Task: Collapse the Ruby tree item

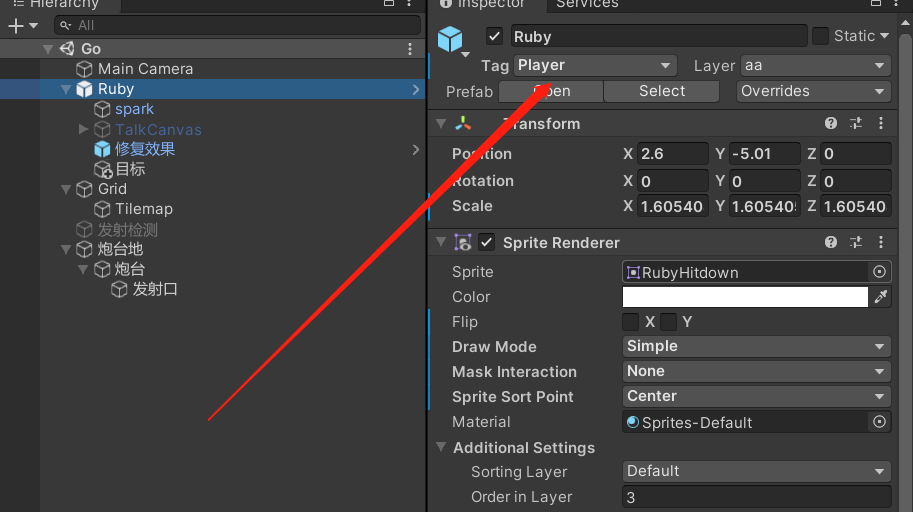Action: (x=66, y=89)
